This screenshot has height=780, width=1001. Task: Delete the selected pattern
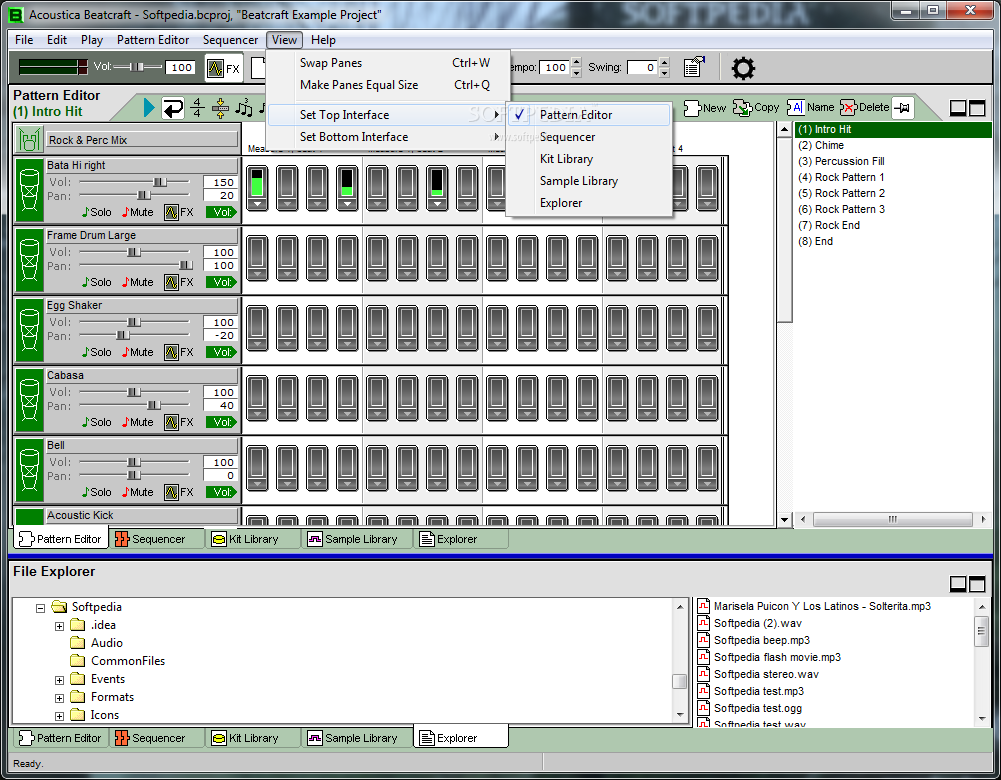(x=864, y=108)
